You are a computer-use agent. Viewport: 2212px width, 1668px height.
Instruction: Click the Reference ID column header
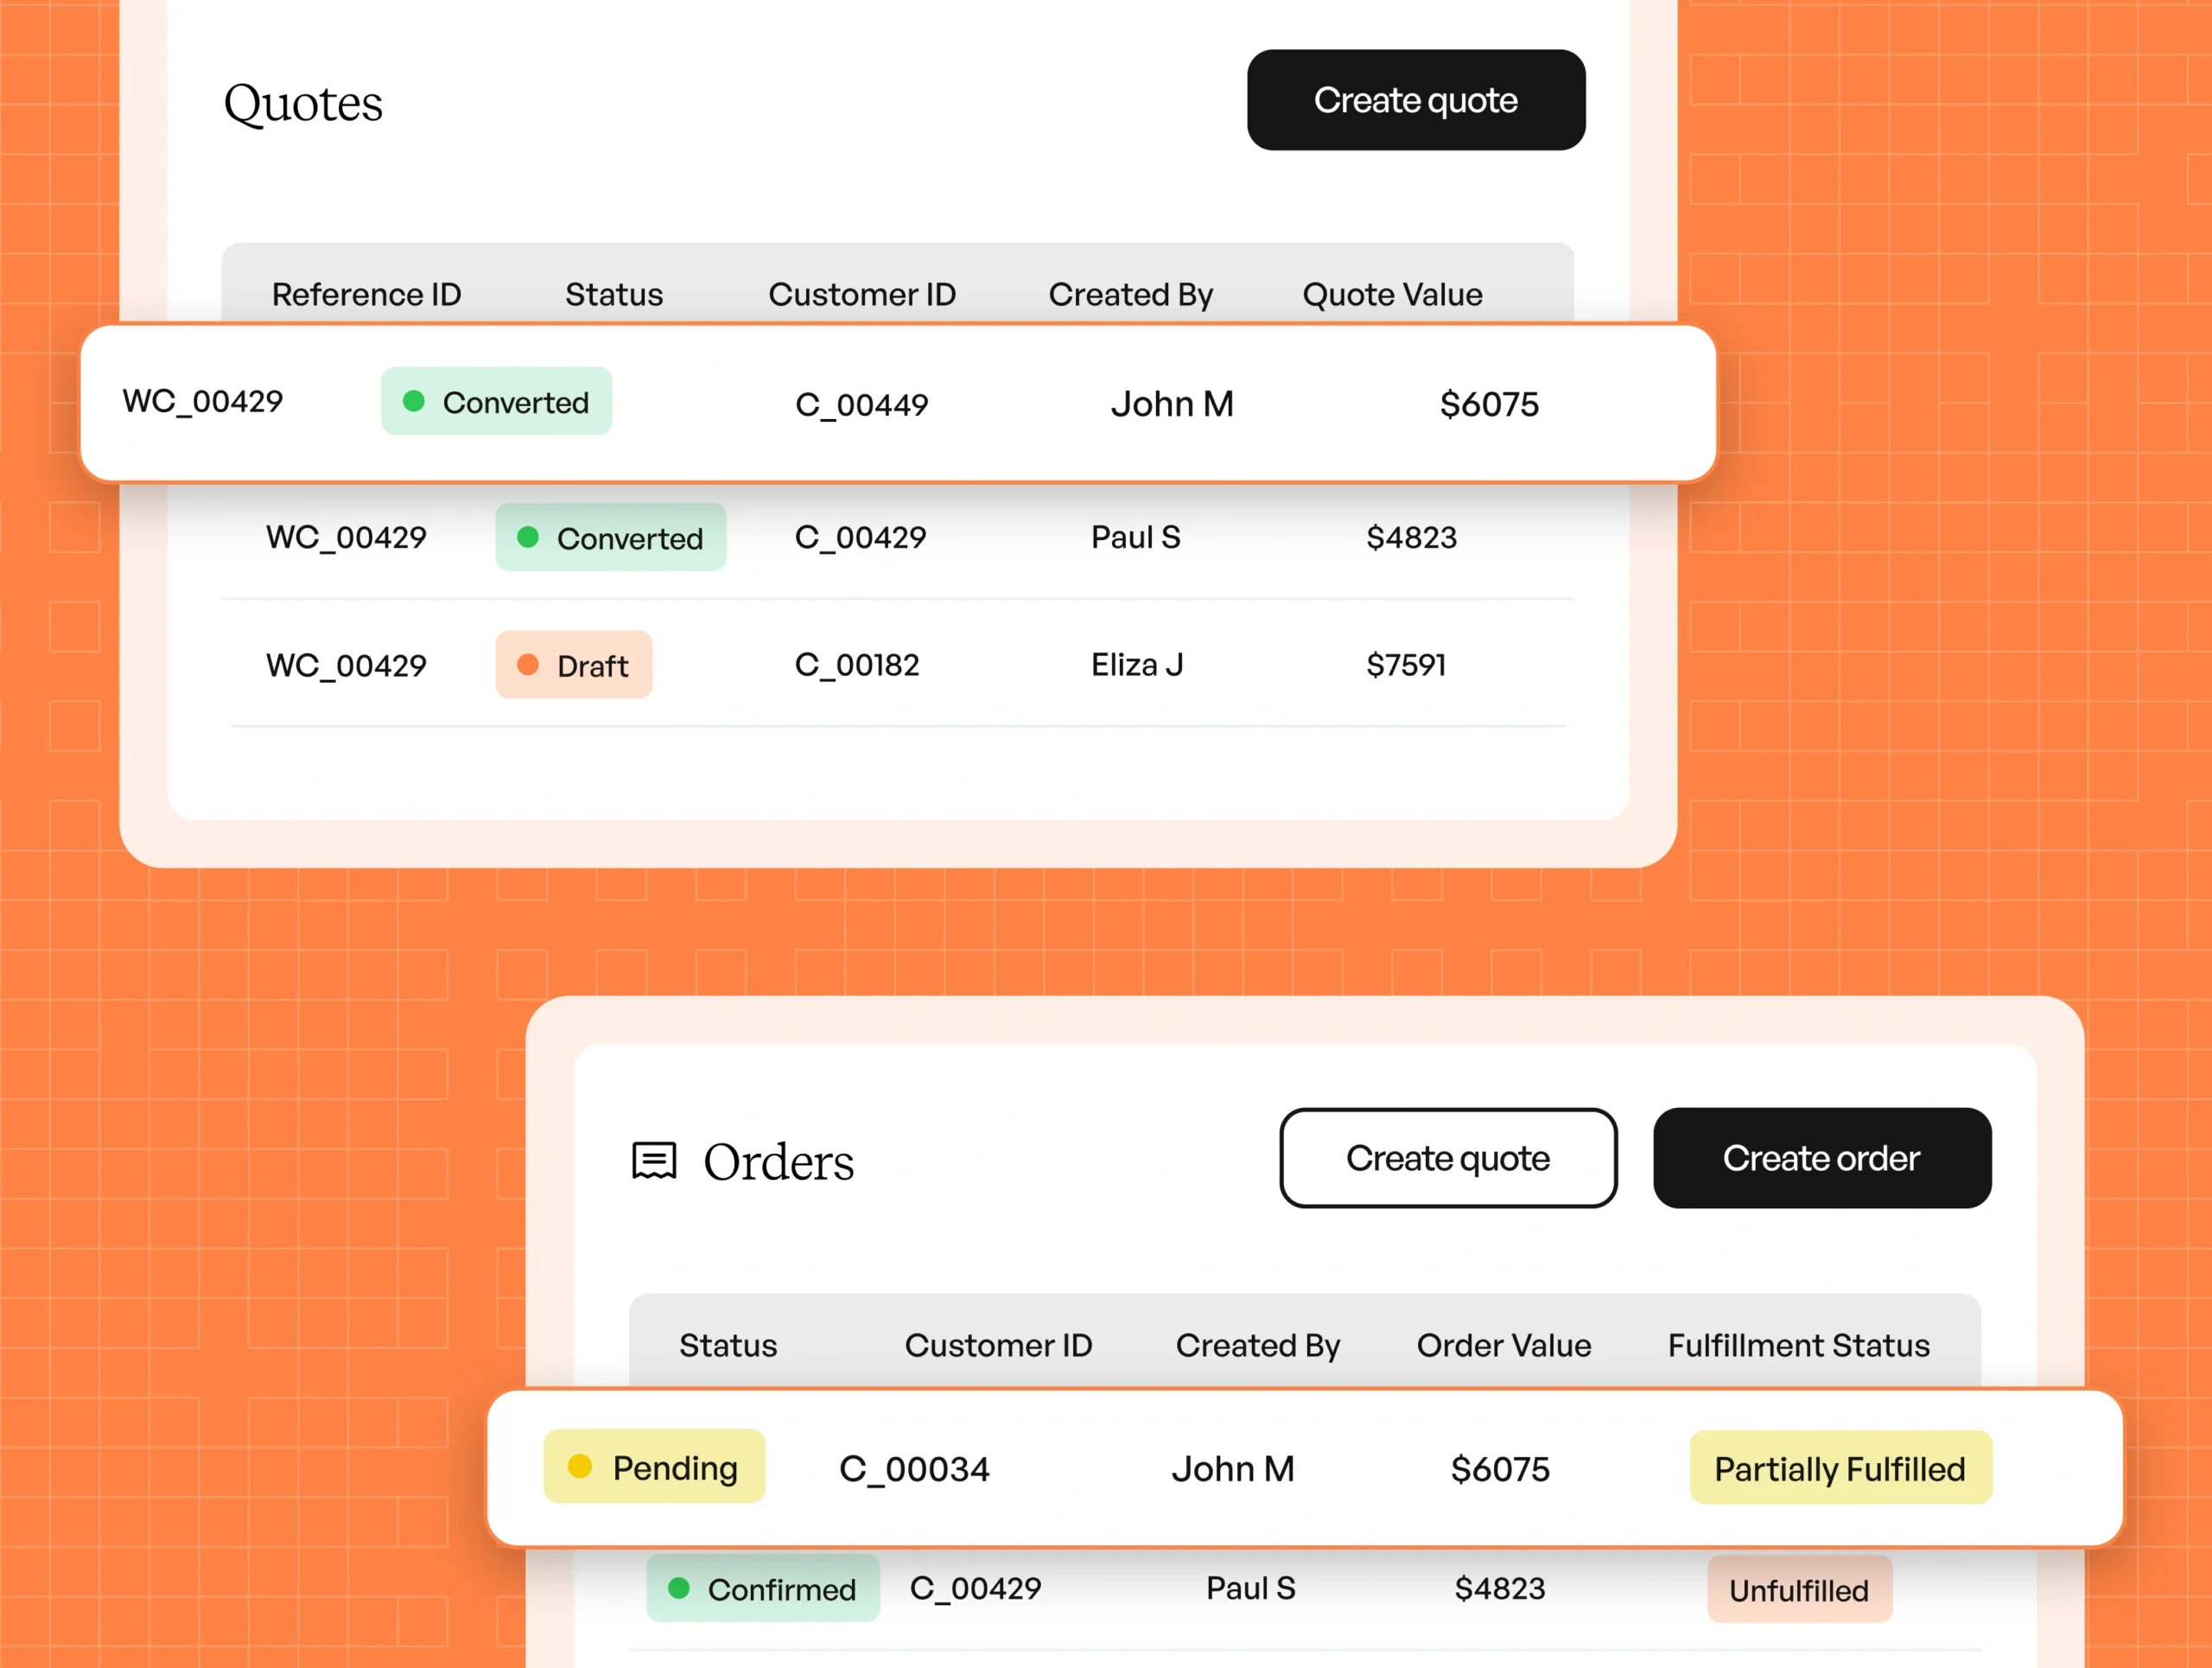click(x=366, y=294)
